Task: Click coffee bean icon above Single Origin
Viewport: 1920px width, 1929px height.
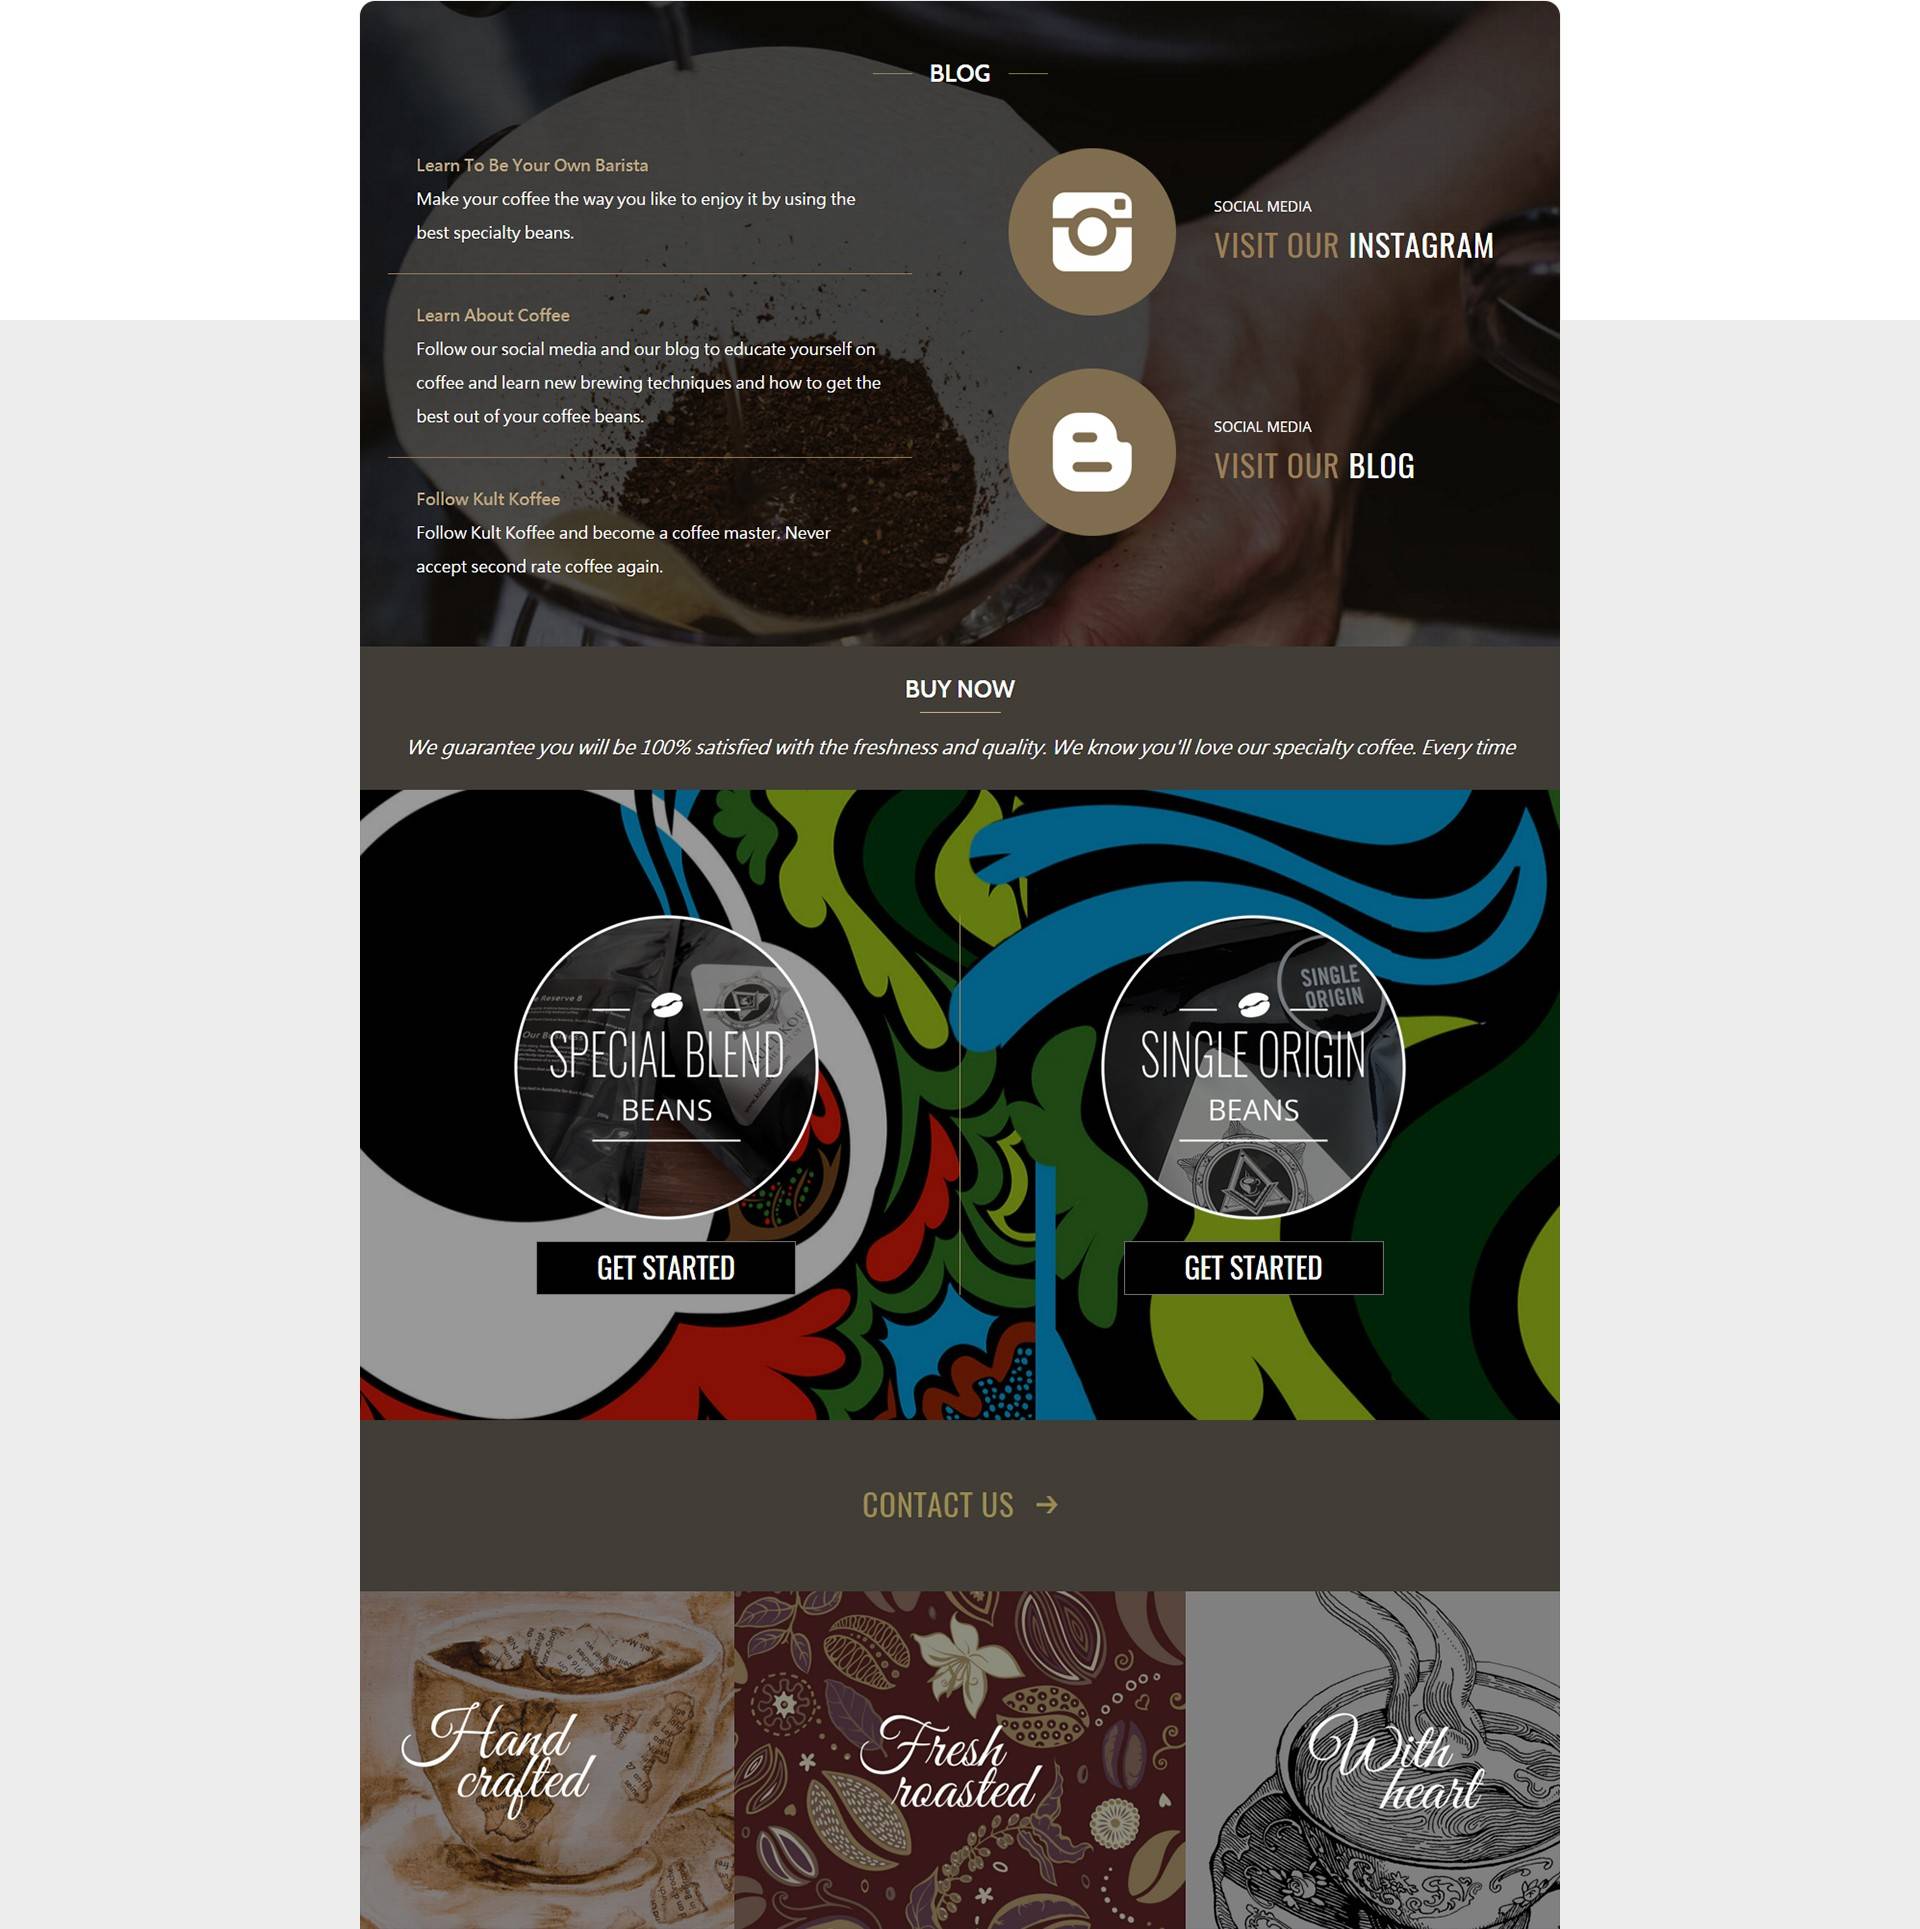Action: 1253,1004
